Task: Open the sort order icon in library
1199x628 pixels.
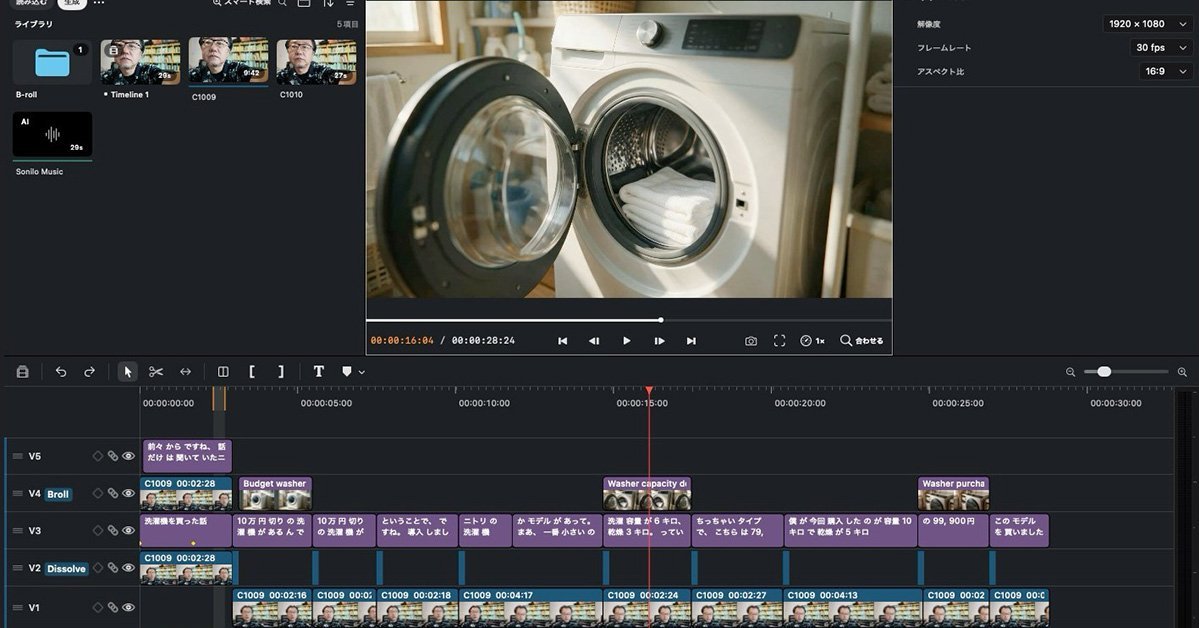Action: [x=328, y=3]
